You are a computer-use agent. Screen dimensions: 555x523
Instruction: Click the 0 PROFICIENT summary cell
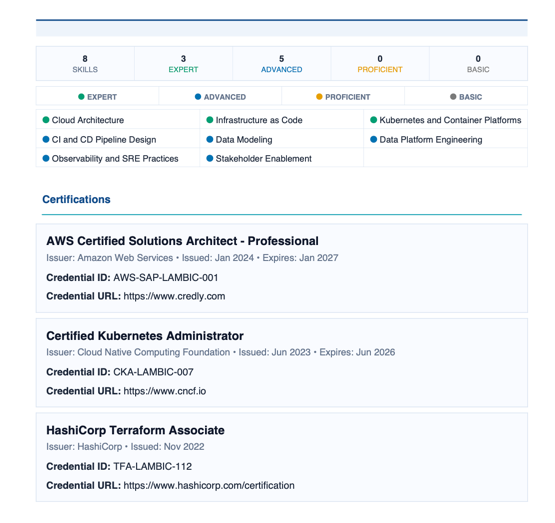coord(380,64)
